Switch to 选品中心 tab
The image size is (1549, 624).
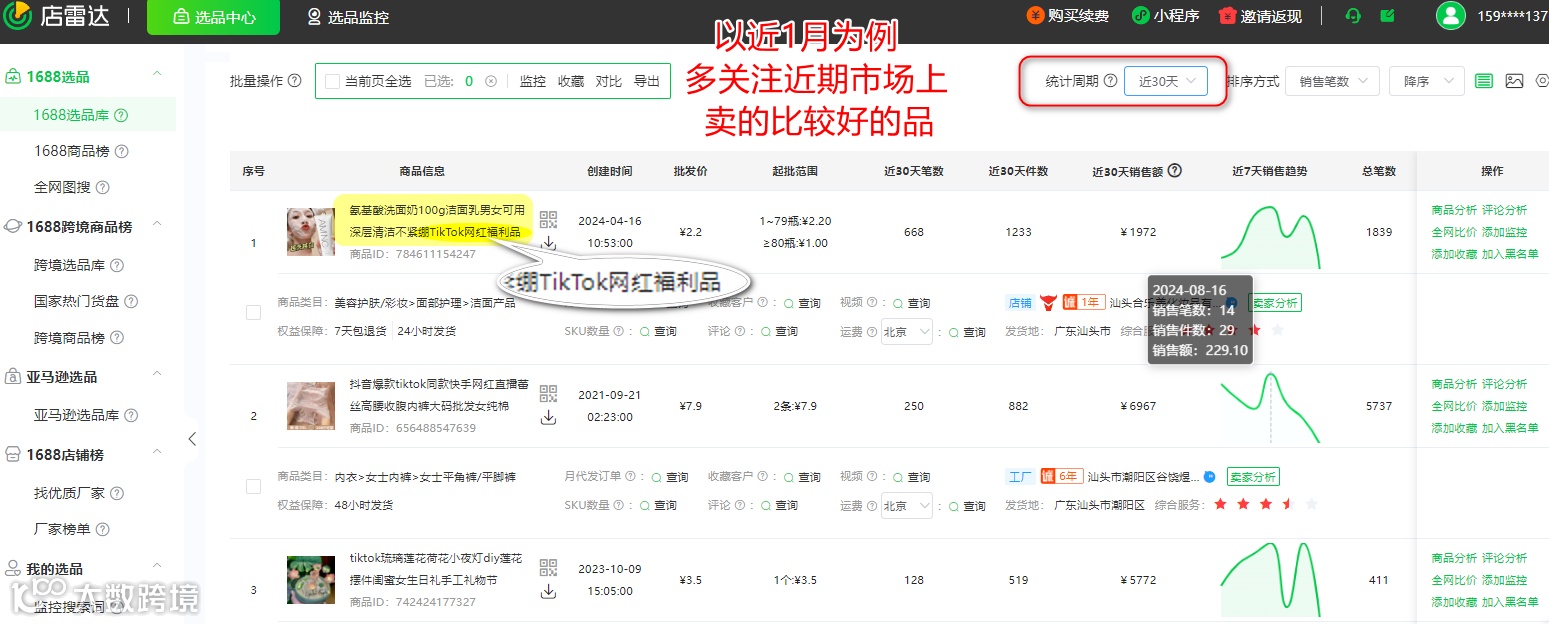(x=213, y=17)
